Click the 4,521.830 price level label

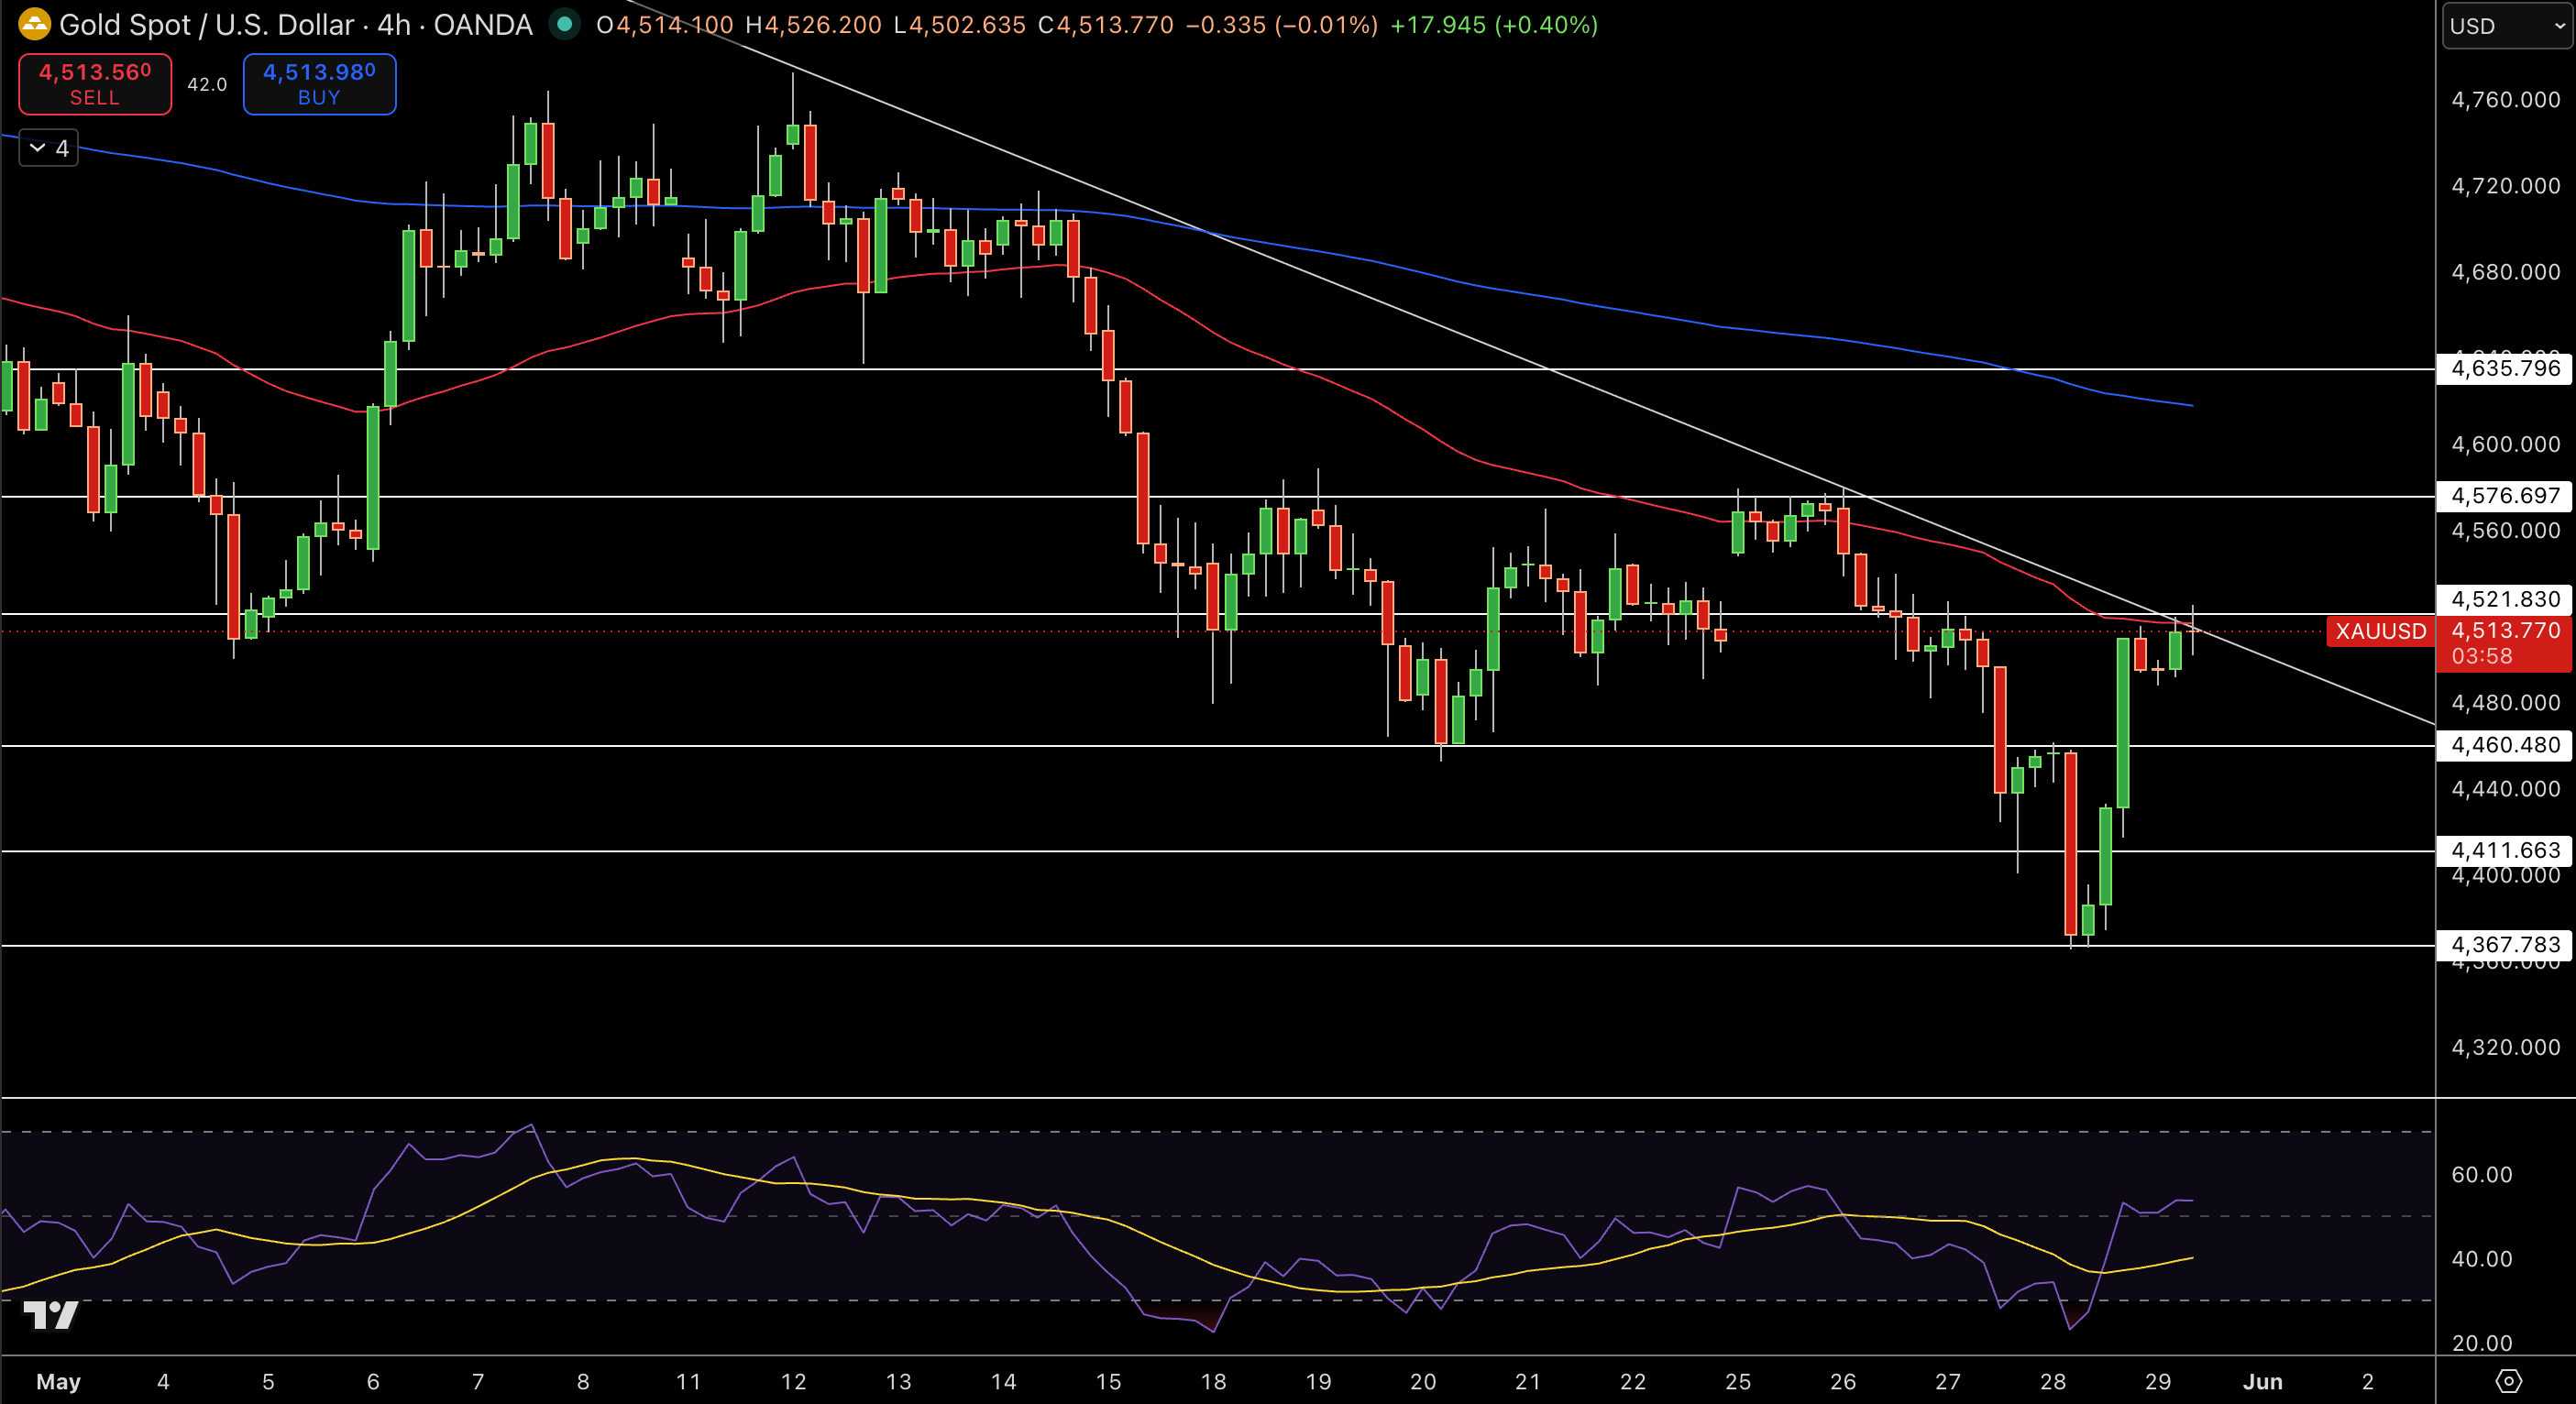[2504, 599]
